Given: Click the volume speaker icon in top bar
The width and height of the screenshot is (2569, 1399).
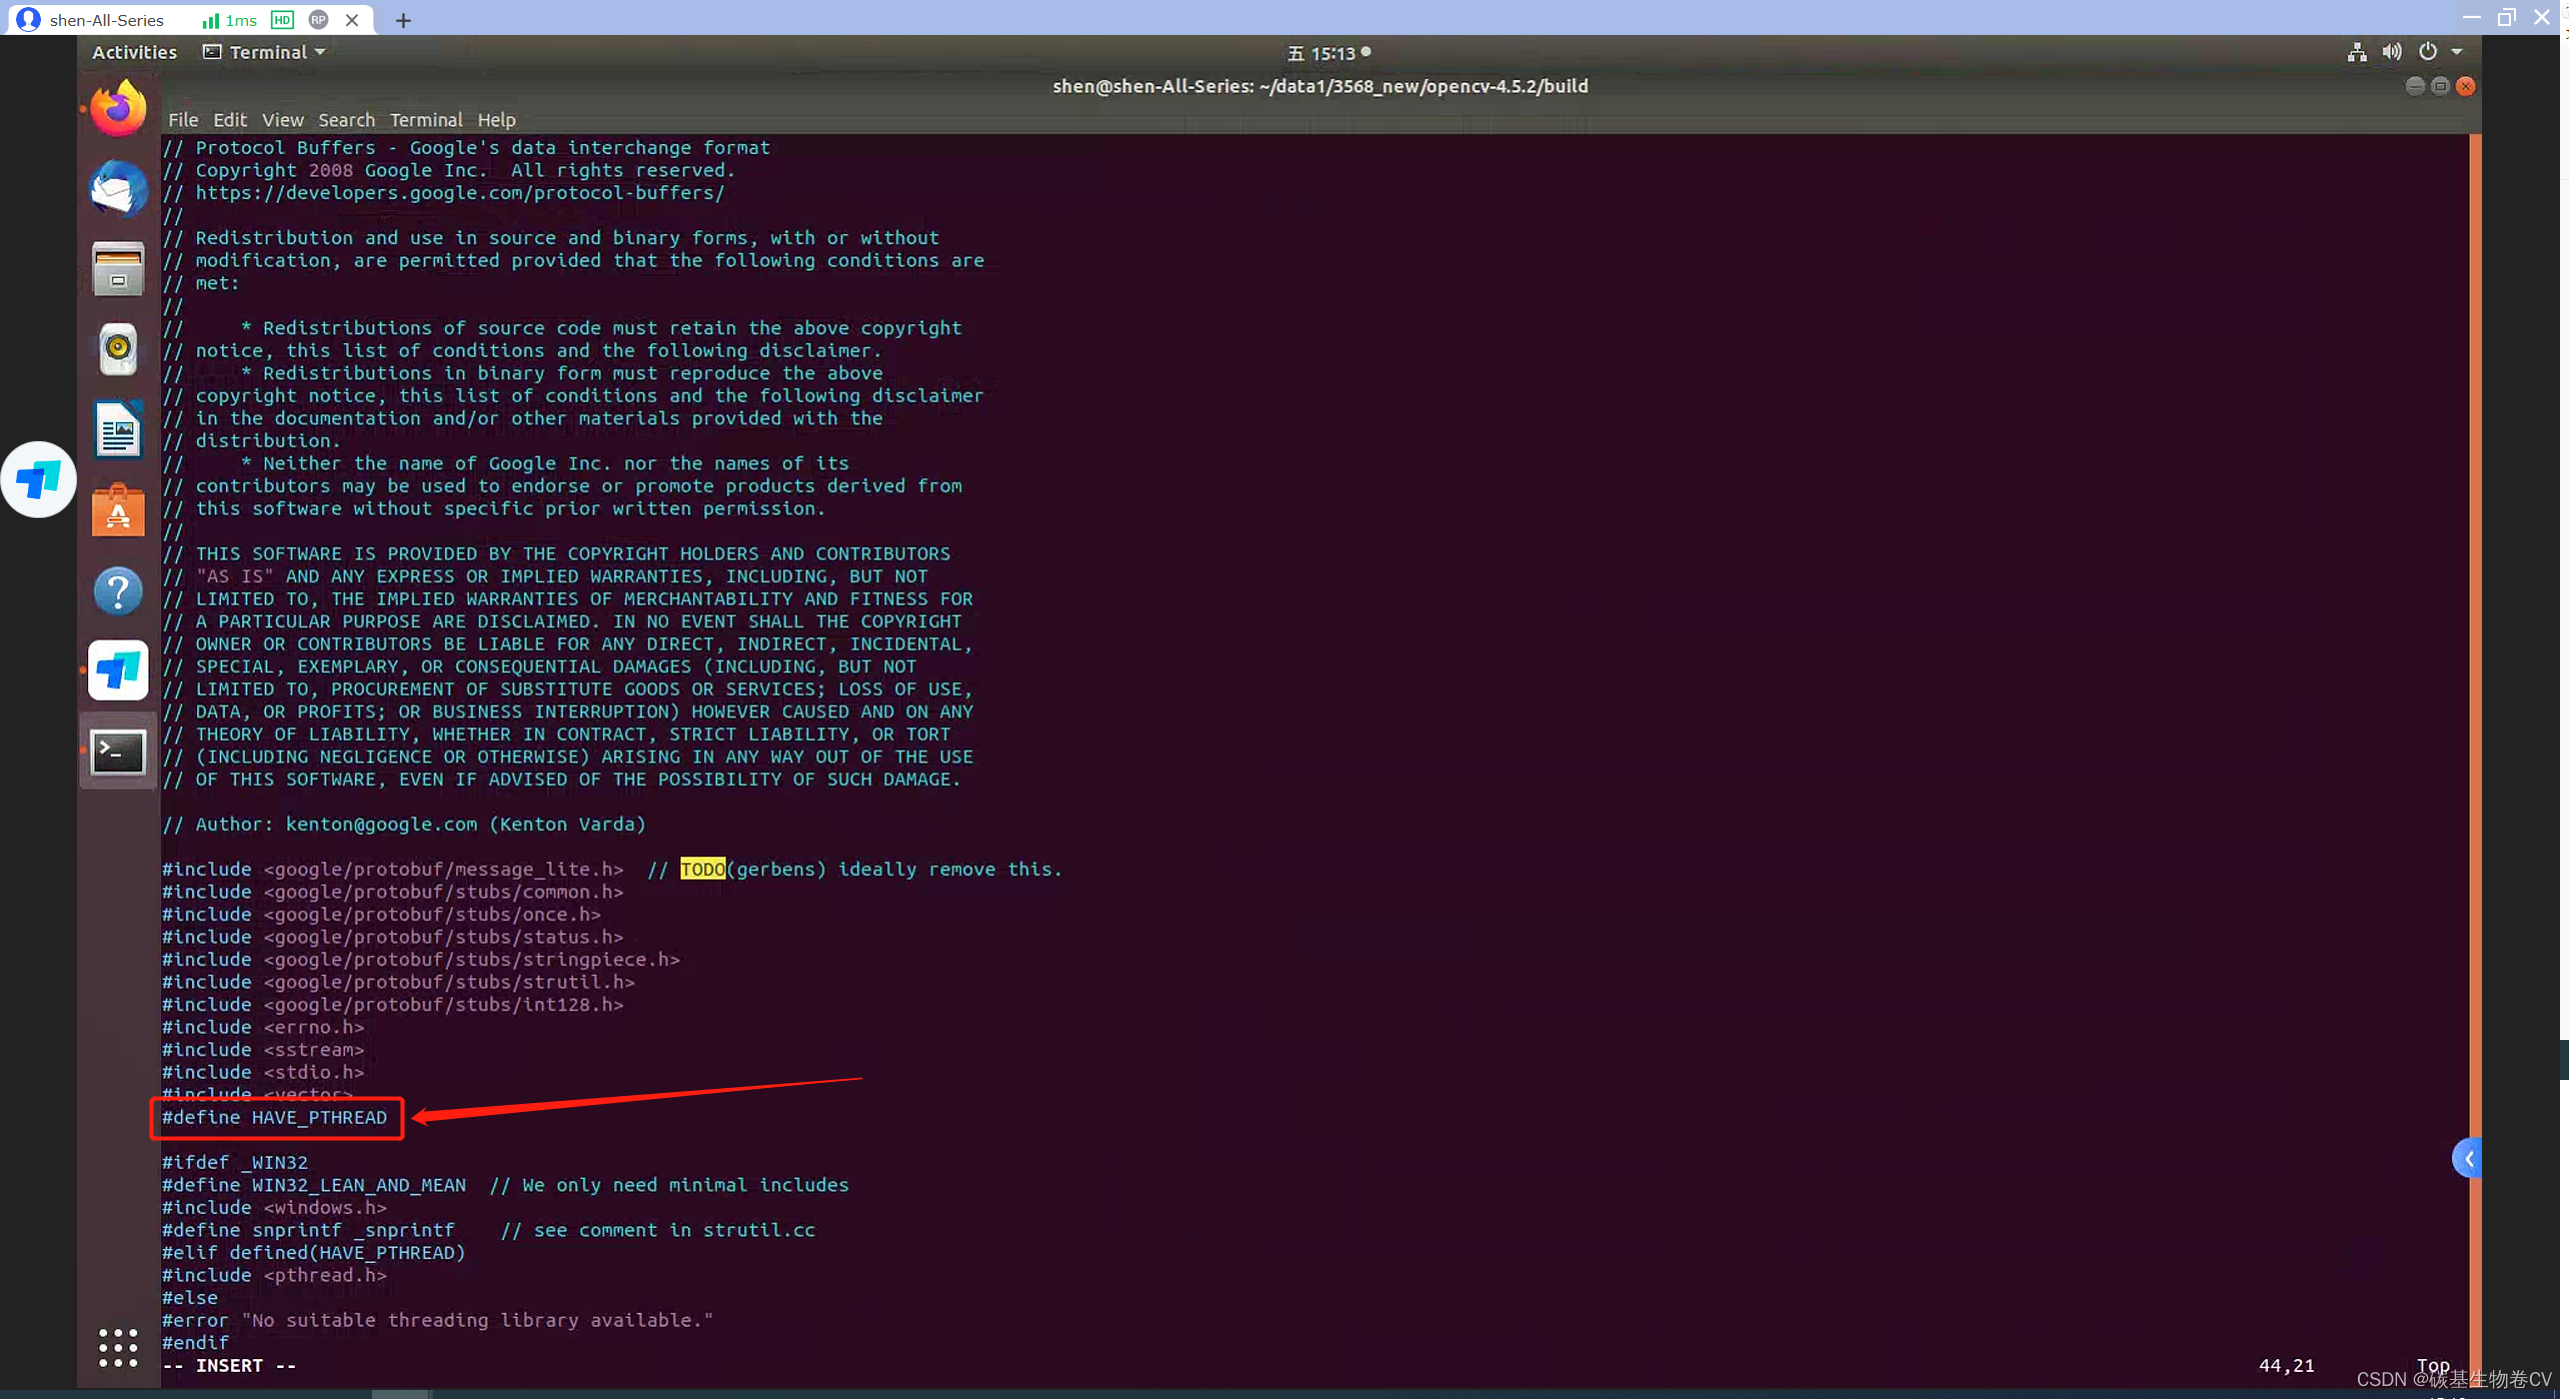Looking at the screenshot, I should coord(2391,51).
